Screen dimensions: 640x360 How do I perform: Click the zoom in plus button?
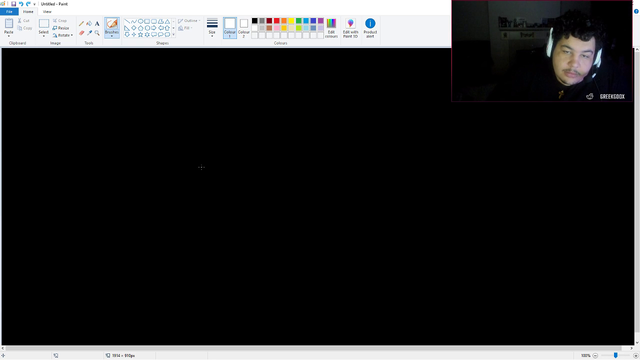click(636, 356)
